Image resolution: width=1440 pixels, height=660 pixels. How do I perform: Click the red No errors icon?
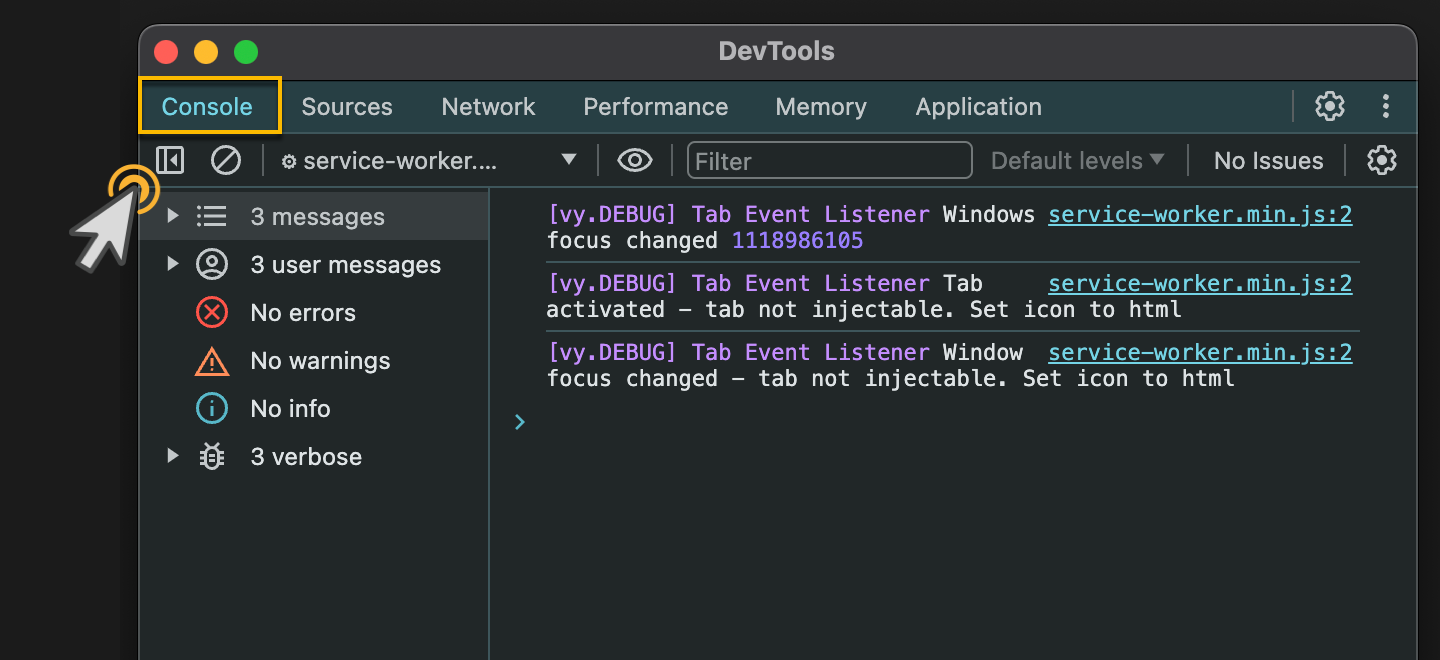pyautogui.click(x=212, y=312)
